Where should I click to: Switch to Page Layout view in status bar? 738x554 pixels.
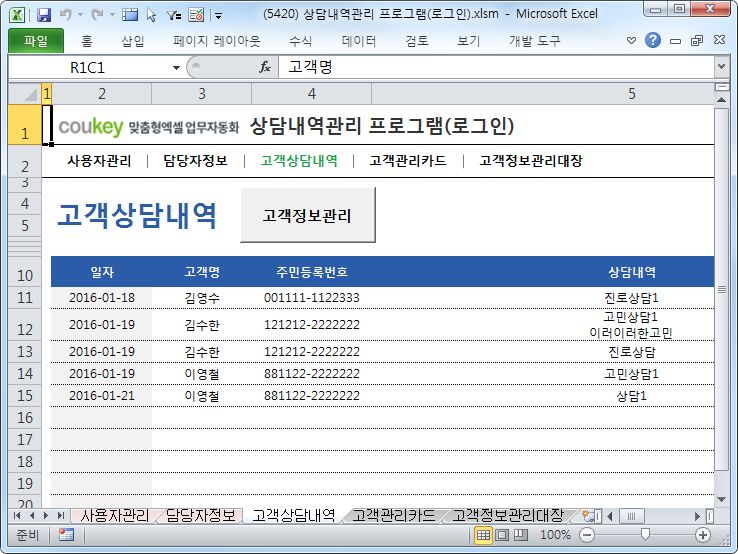point(502,535)
